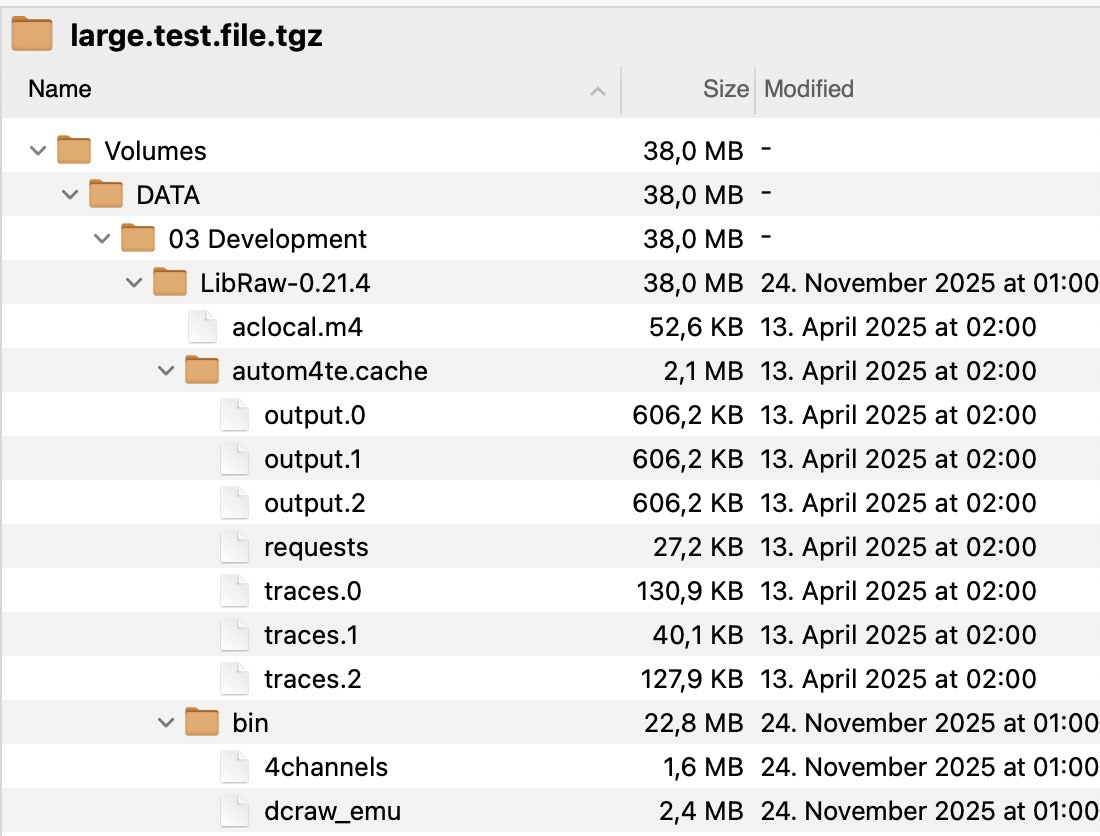
Task: Sort by the Size column header
Action: coord(726,89)
